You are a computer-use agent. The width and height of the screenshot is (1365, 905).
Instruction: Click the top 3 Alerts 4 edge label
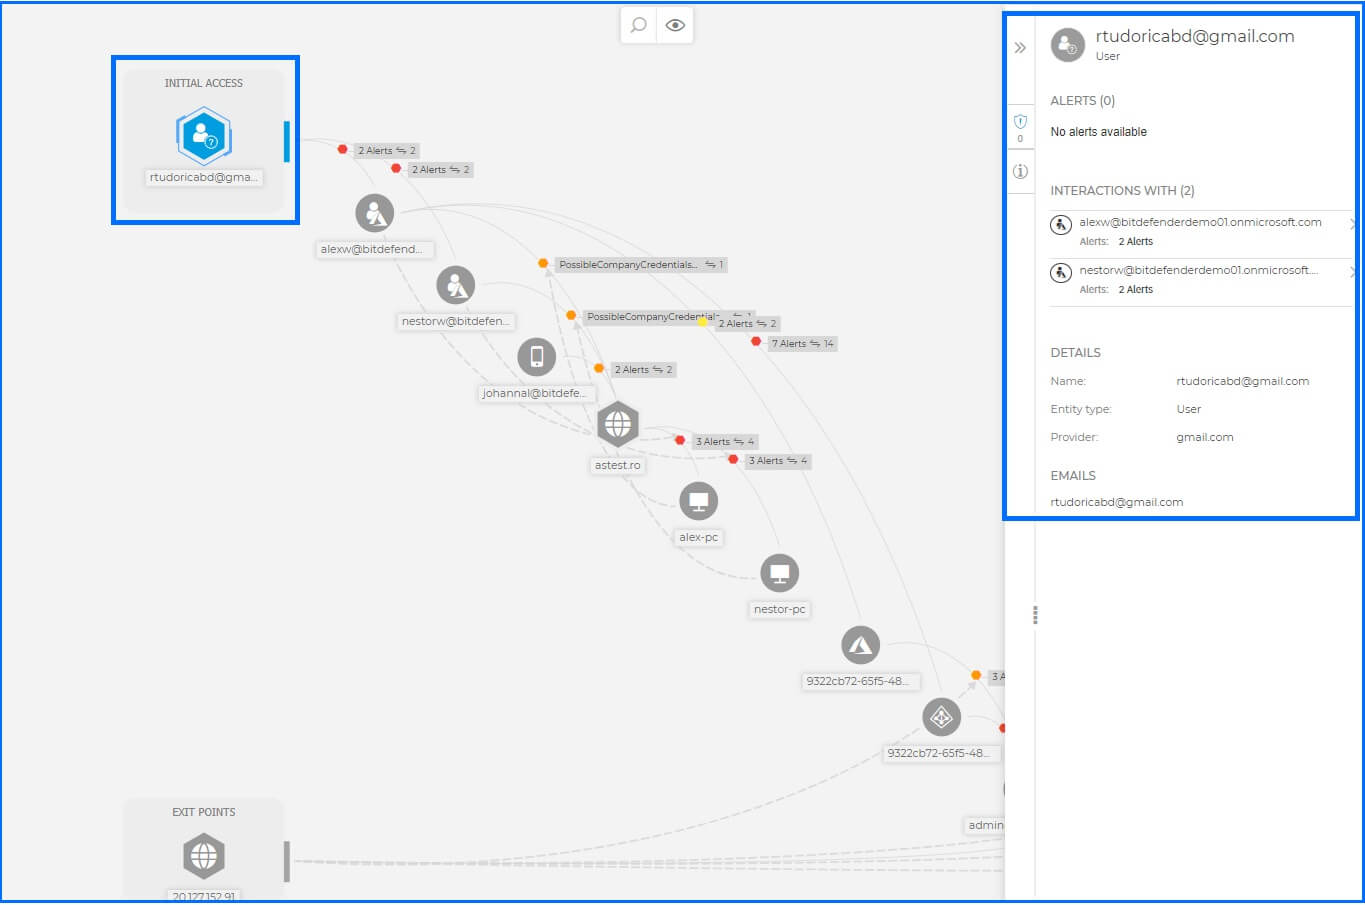pos(725,442)
